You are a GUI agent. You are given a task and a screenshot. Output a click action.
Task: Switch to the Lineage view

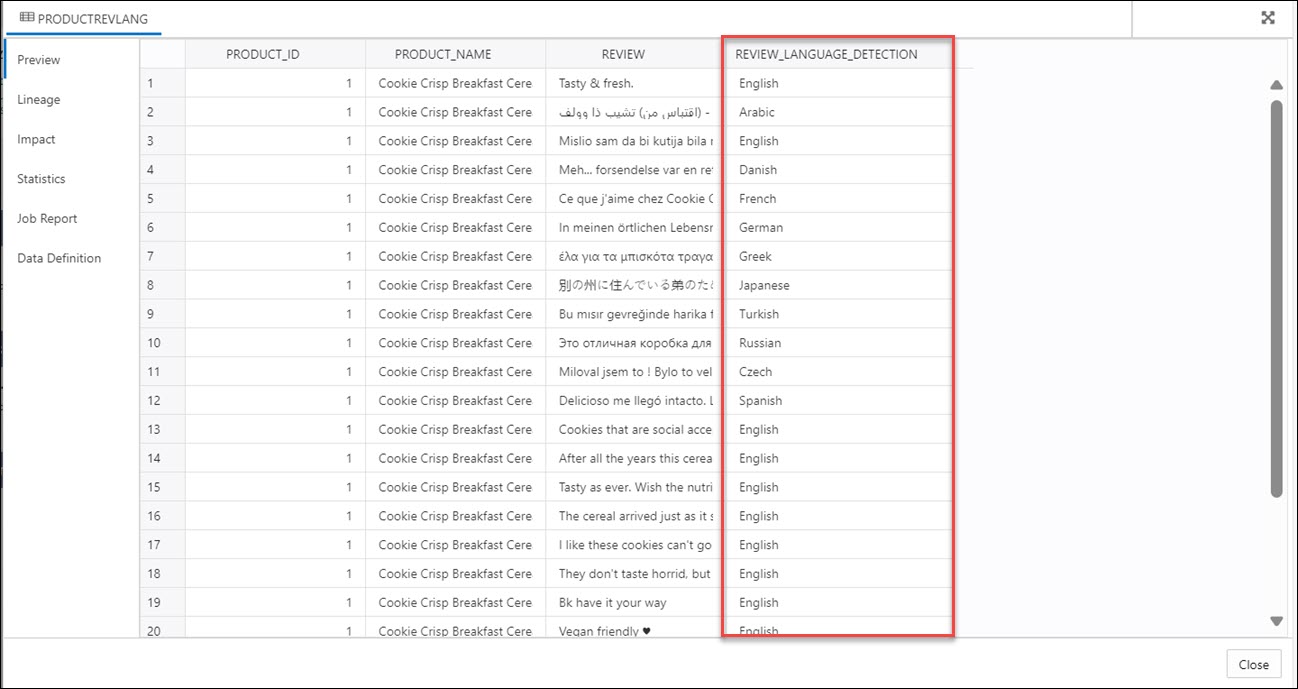pos(38,99)
